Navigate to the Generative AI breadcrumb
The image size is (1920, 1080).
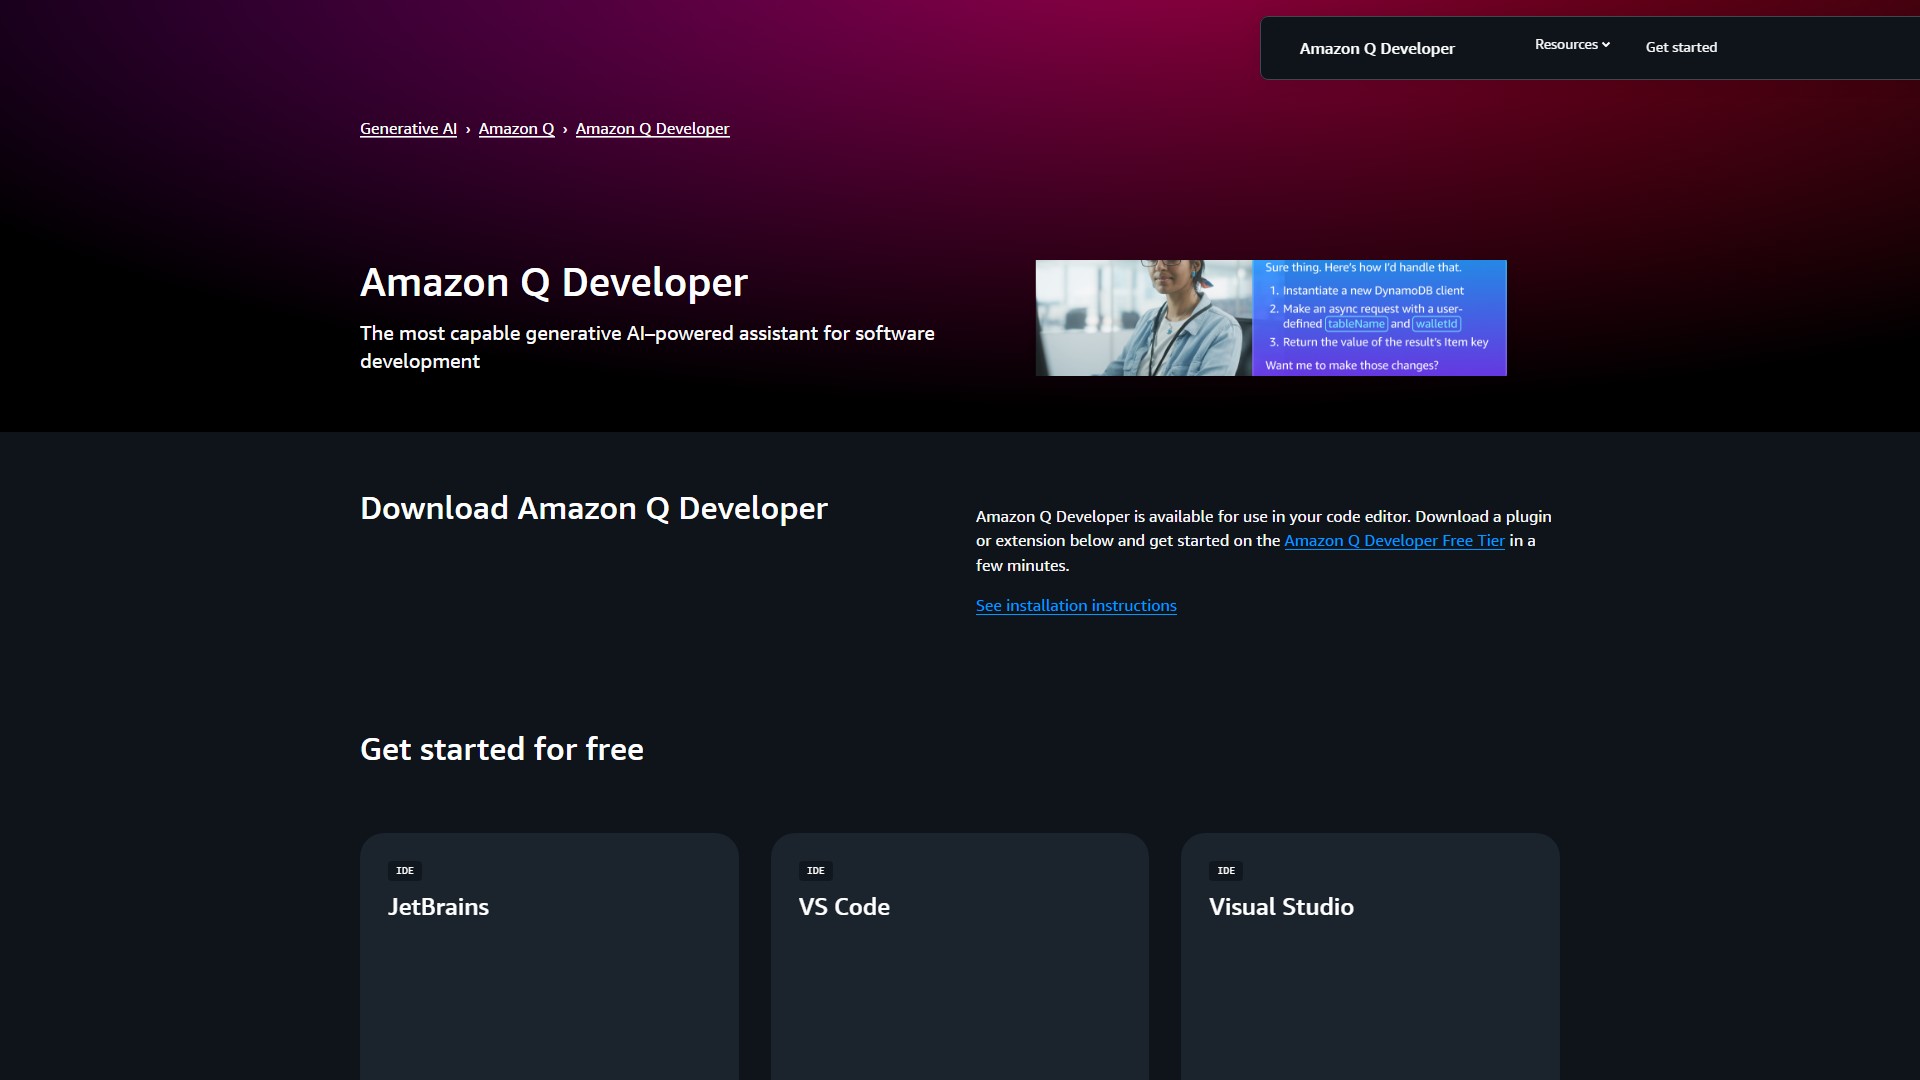point(407,128)
